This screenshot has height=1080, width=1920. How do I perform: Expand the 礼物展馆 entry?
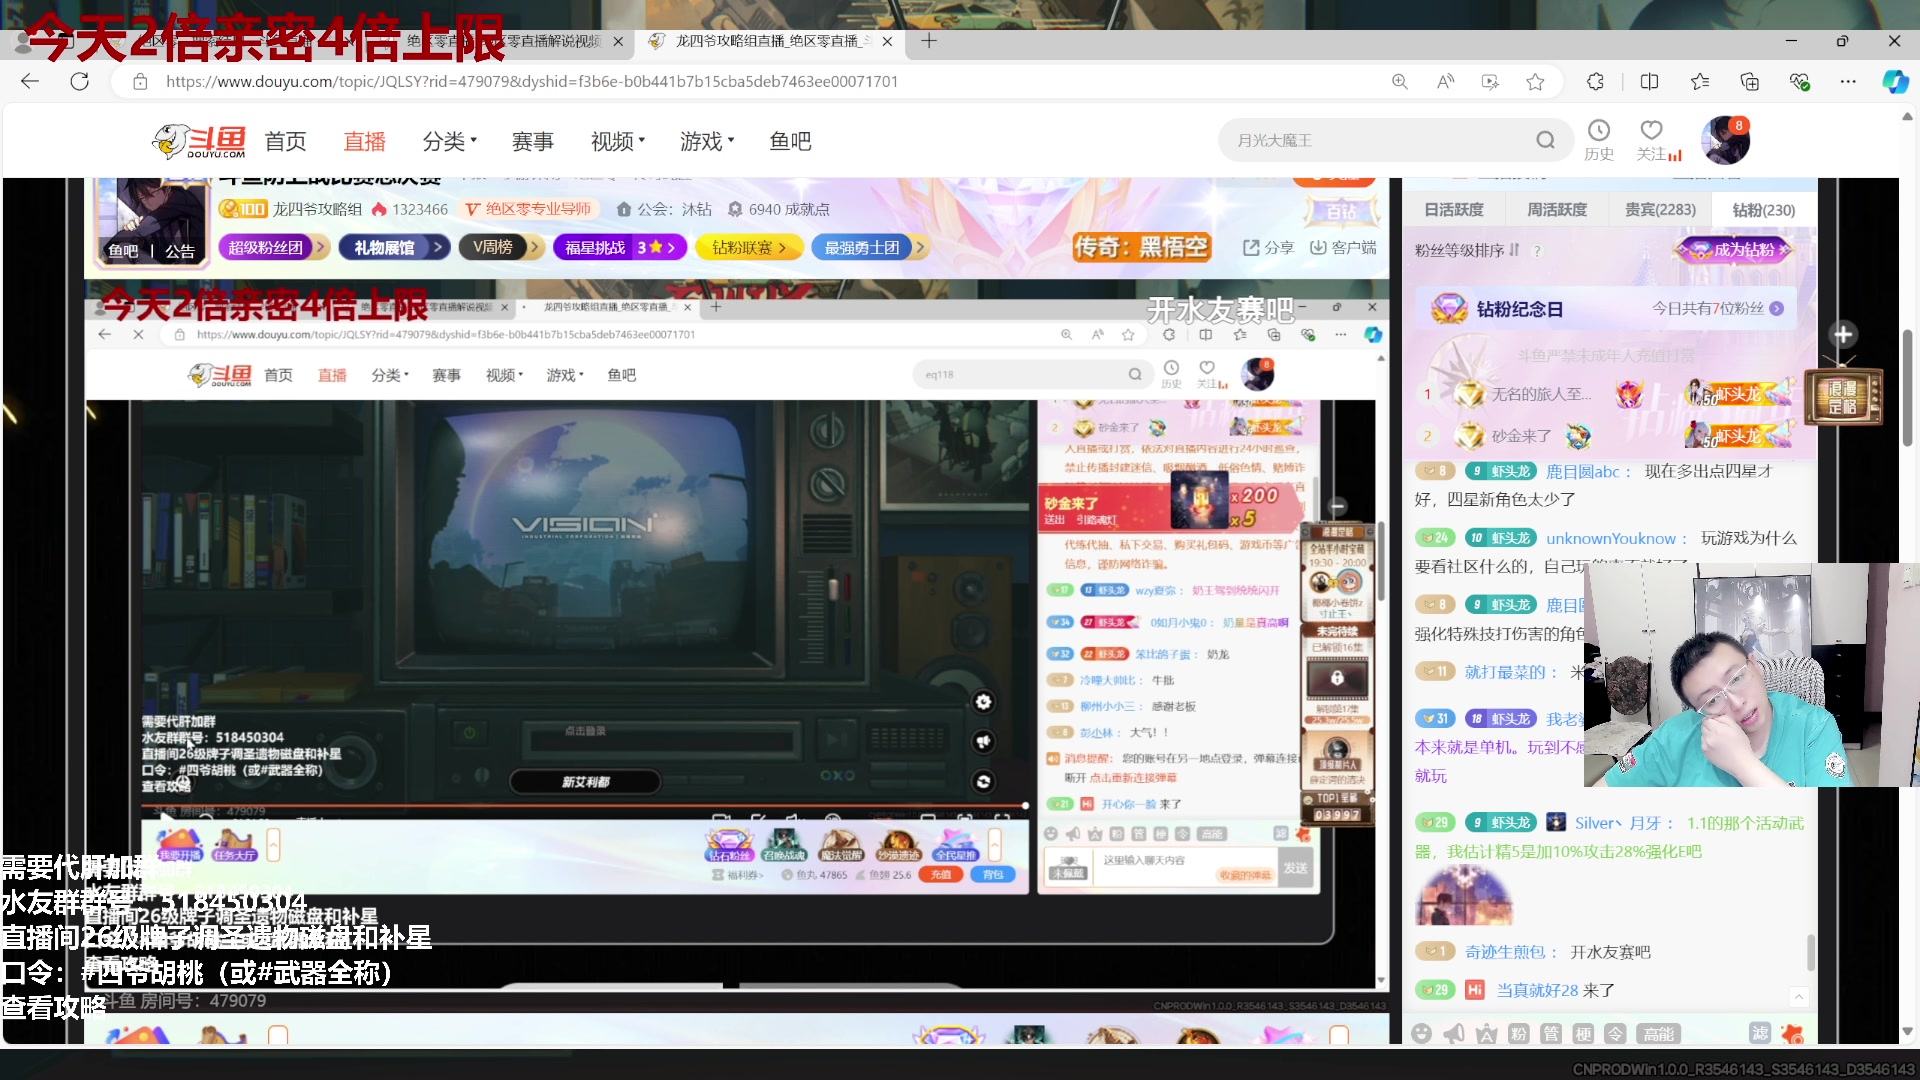point(394,247)
